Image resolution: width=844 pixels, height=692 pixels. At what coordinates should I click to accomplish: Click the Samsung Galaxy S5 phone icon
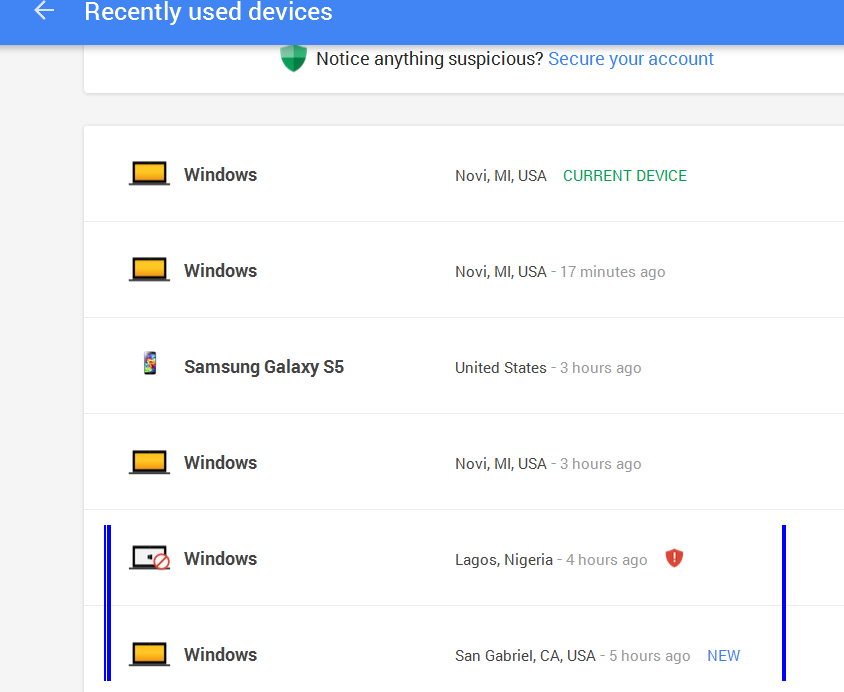150,363
